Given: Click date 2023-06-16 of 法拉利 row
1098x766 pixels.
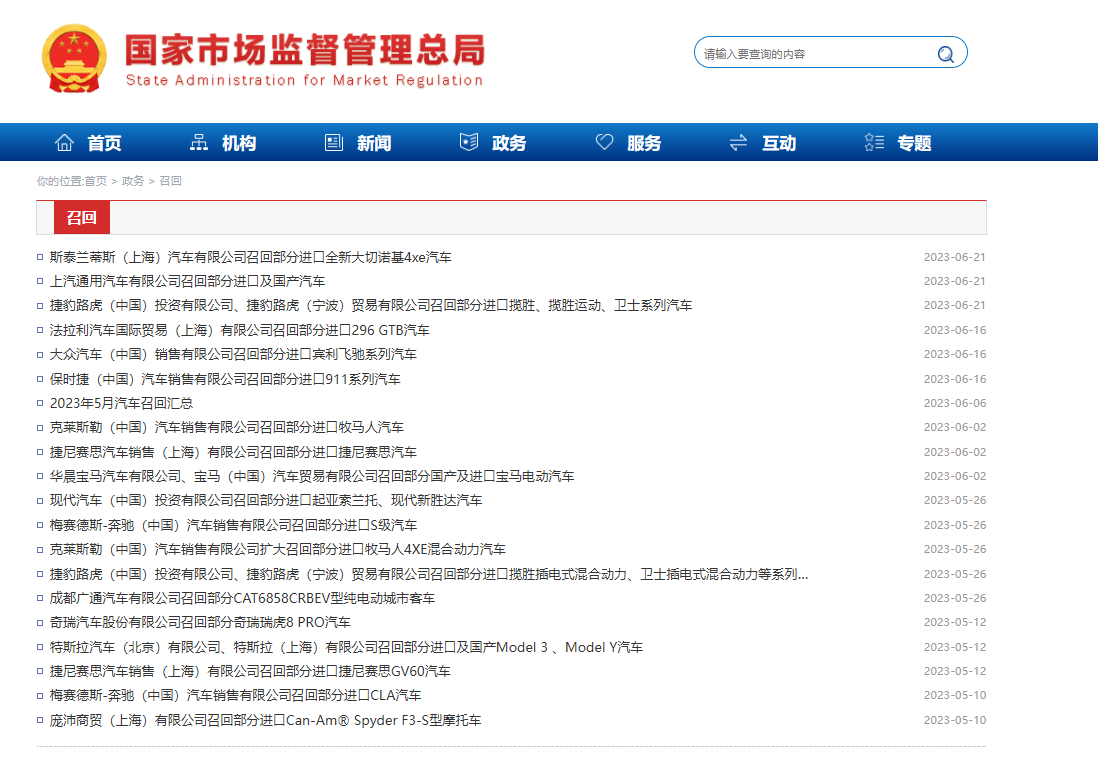Looking at the screenshot, I should 954,330.
